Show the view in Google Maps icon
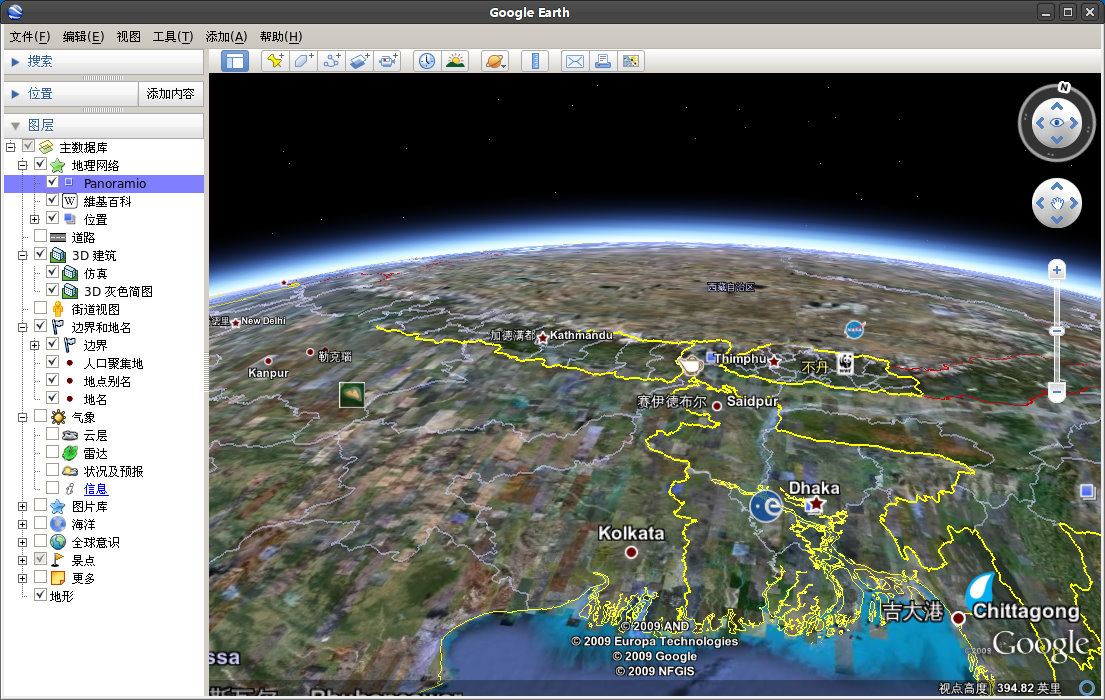Image resolution: width=1105 pixels, height=700 pixels. tap(631, 61)
